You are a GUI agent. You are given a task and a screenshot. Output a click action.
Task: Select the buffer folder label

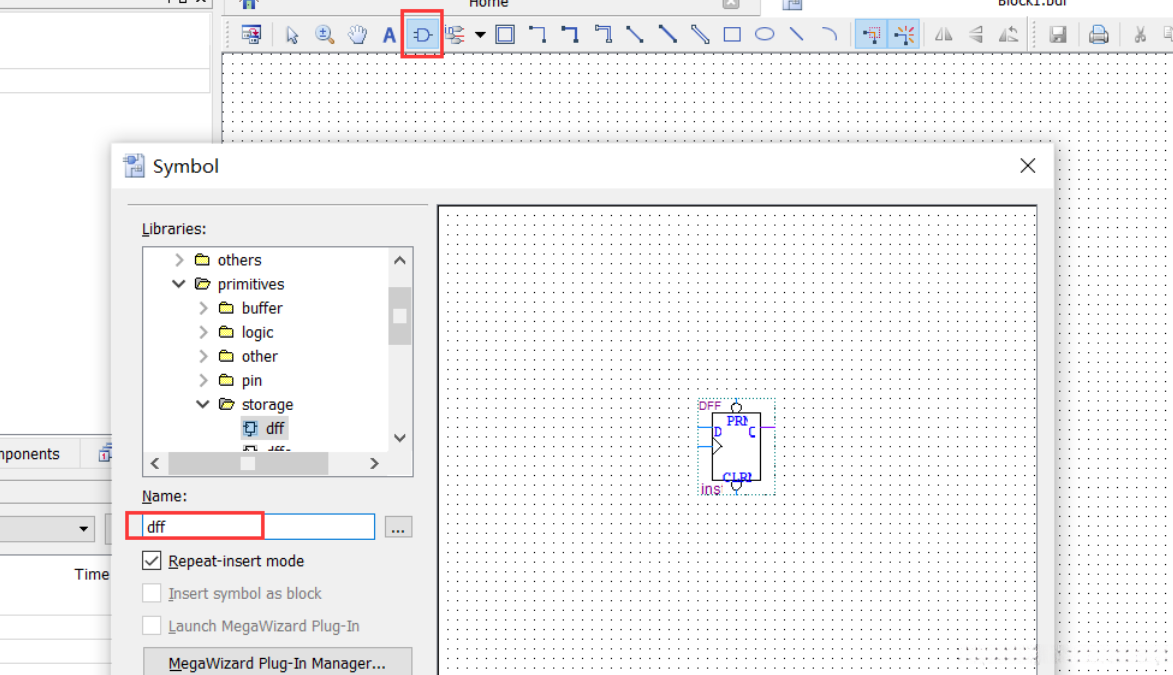pos(262,308)
